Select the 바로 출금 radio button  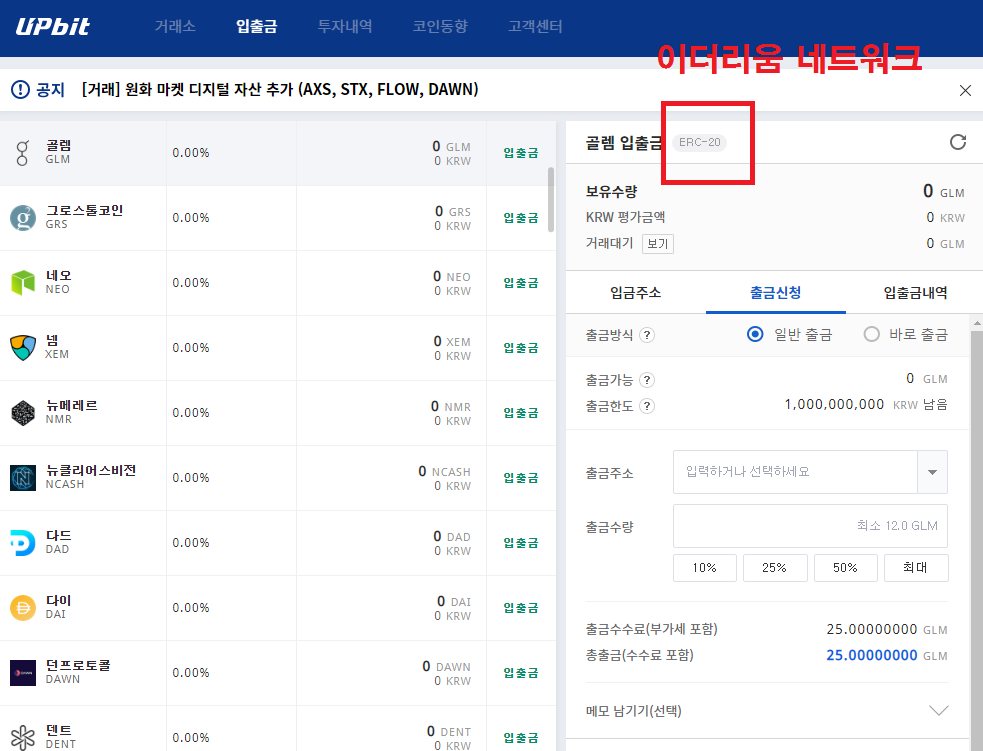[871, 334]
